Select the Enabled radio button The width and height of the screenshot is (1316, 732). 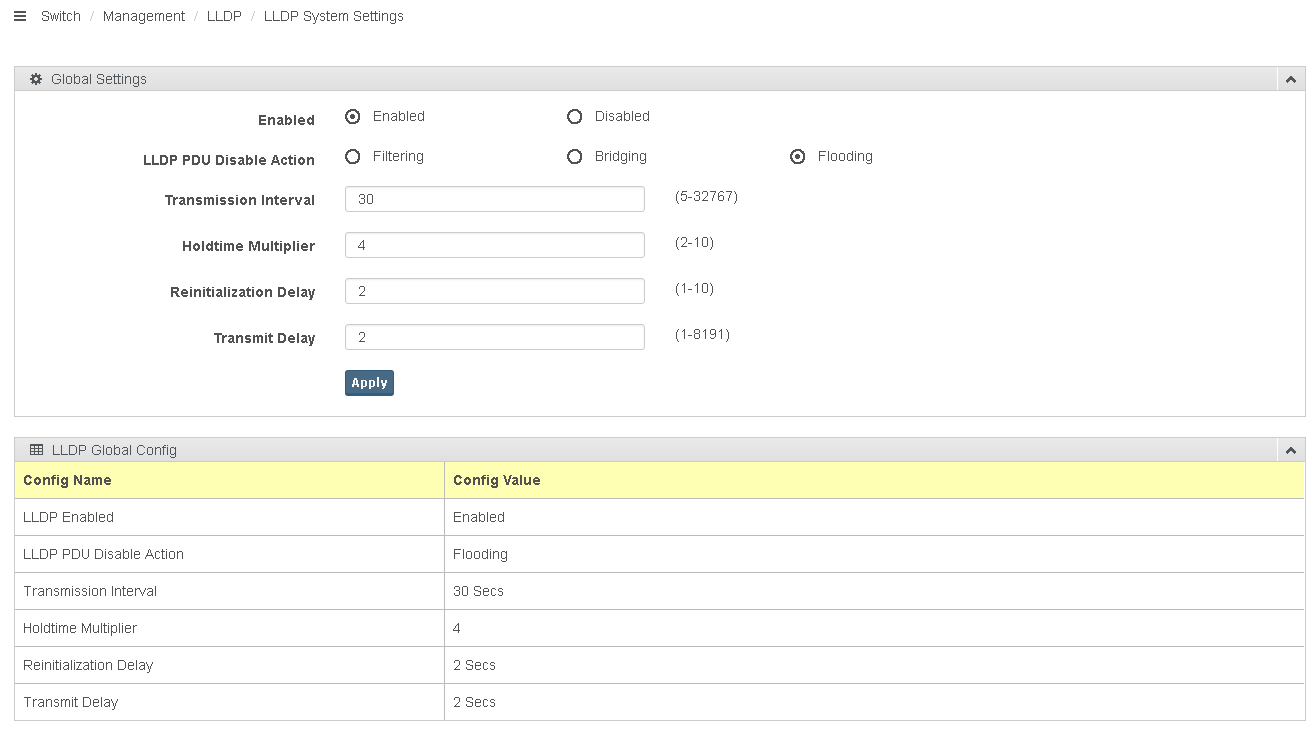(353, 117)
